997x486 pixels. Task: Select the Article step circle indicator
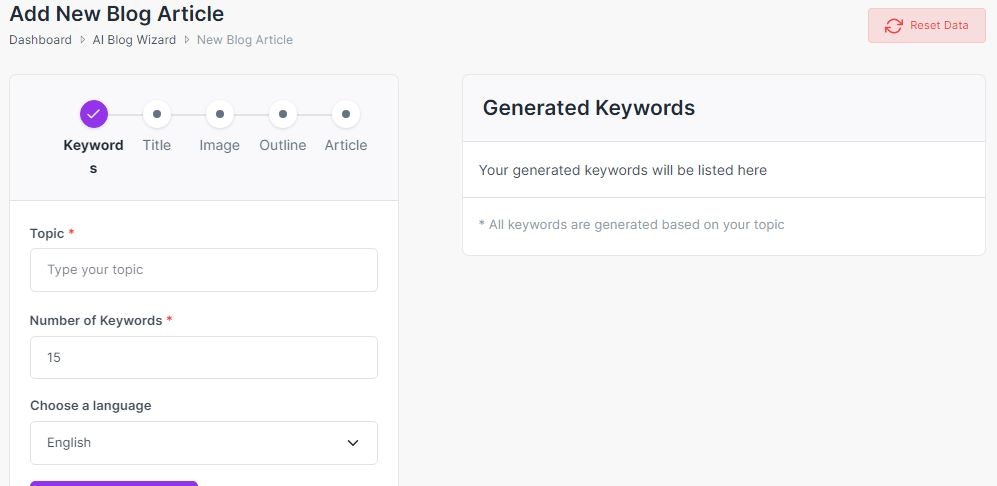pyautogui.click(x=346, y=114)
